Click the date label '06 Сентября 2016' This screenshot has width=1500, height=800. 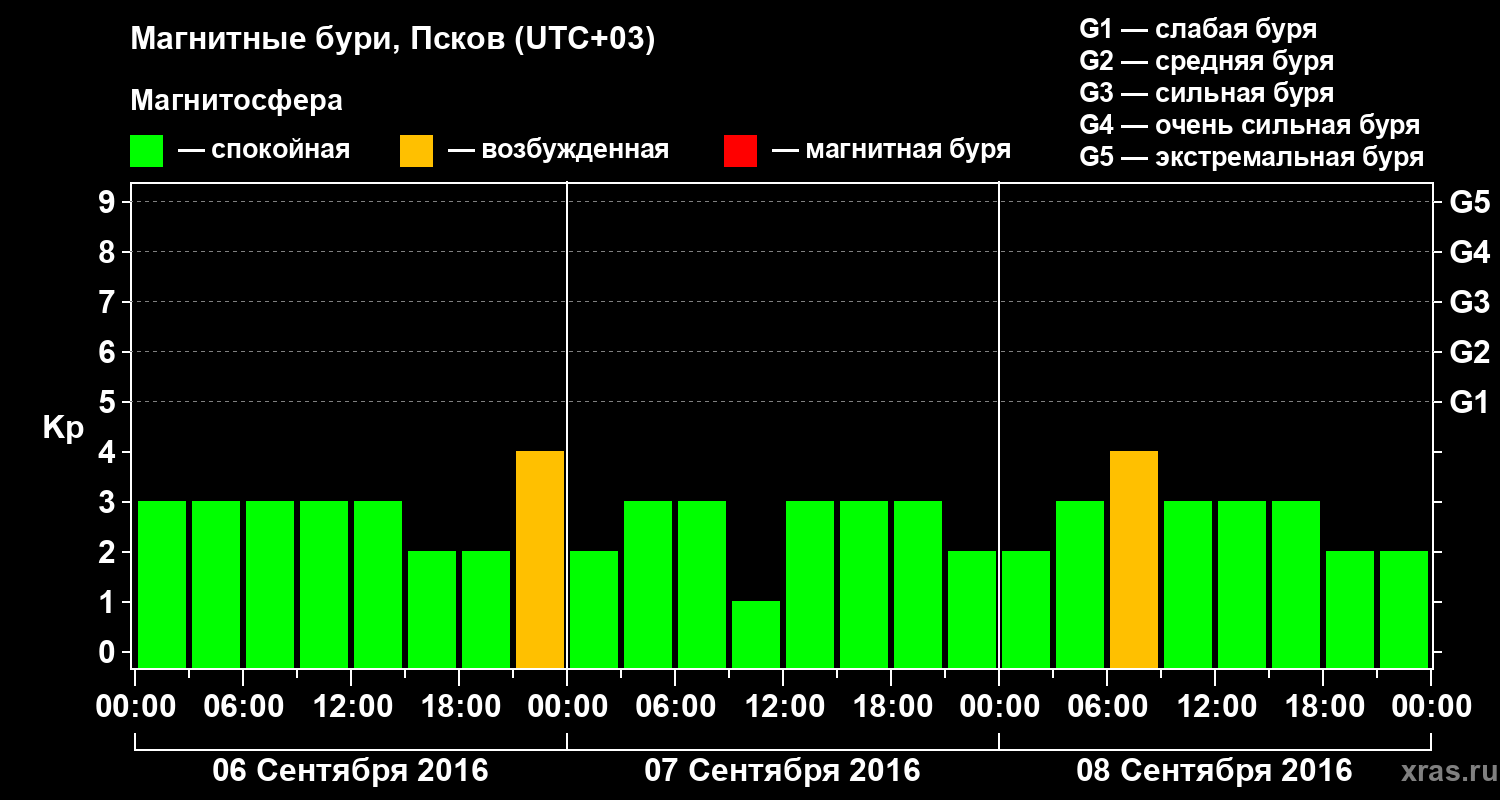click(350, 771)
